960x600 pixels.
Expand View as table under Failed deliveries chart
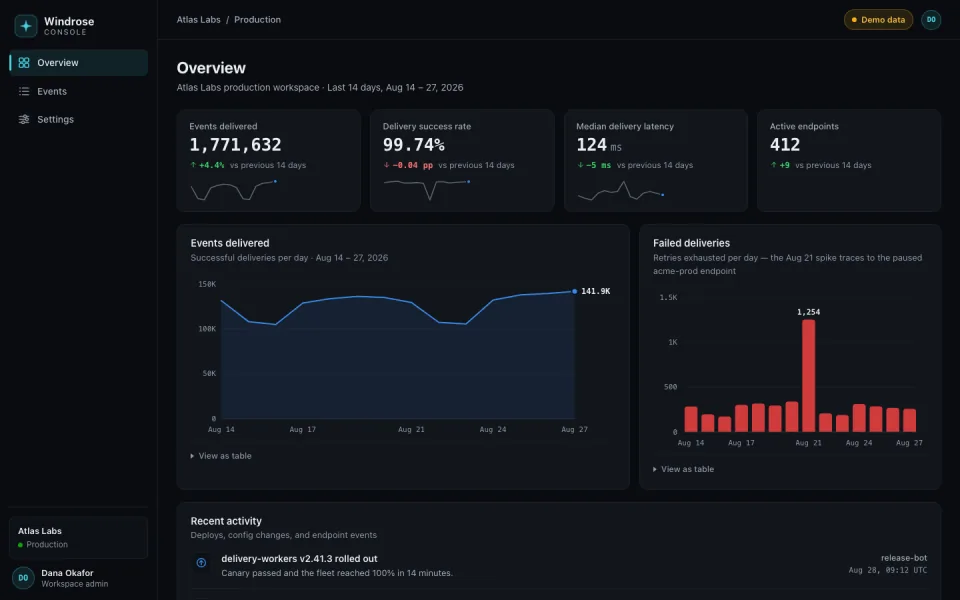tap(683, 469)
